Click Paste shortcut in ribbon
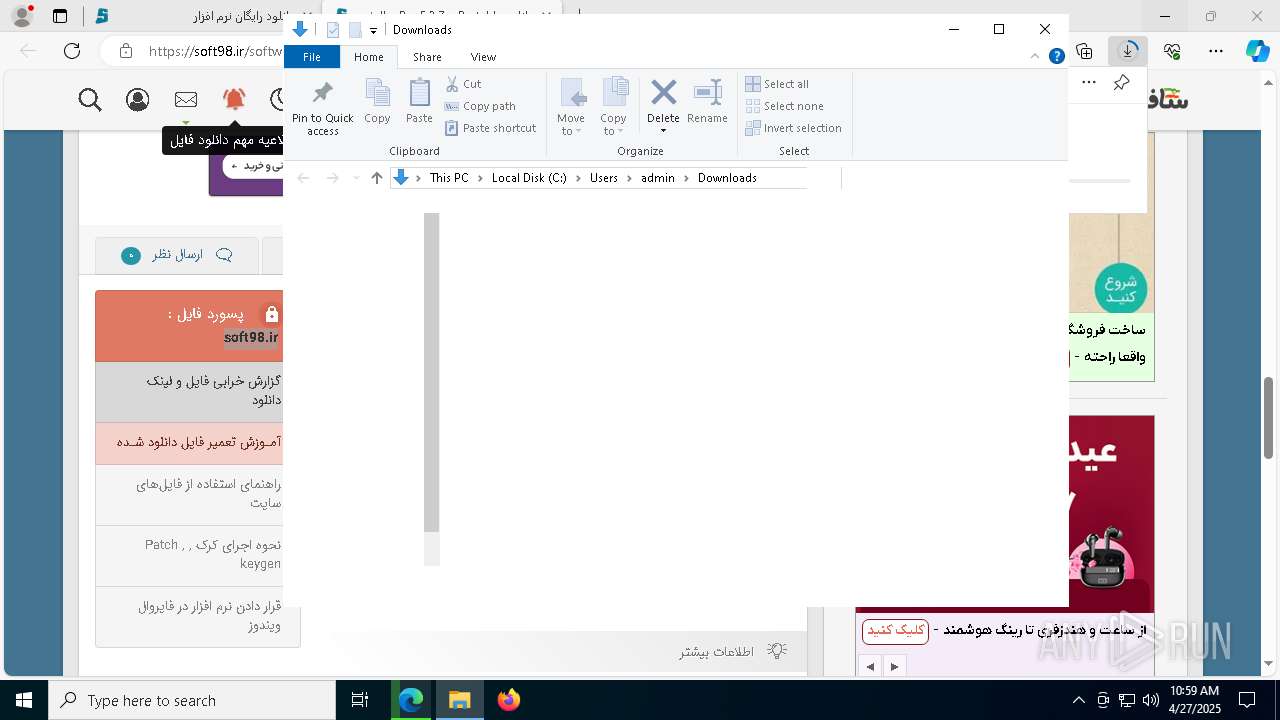Screen dimensions: 1280x720 (490, 128)
